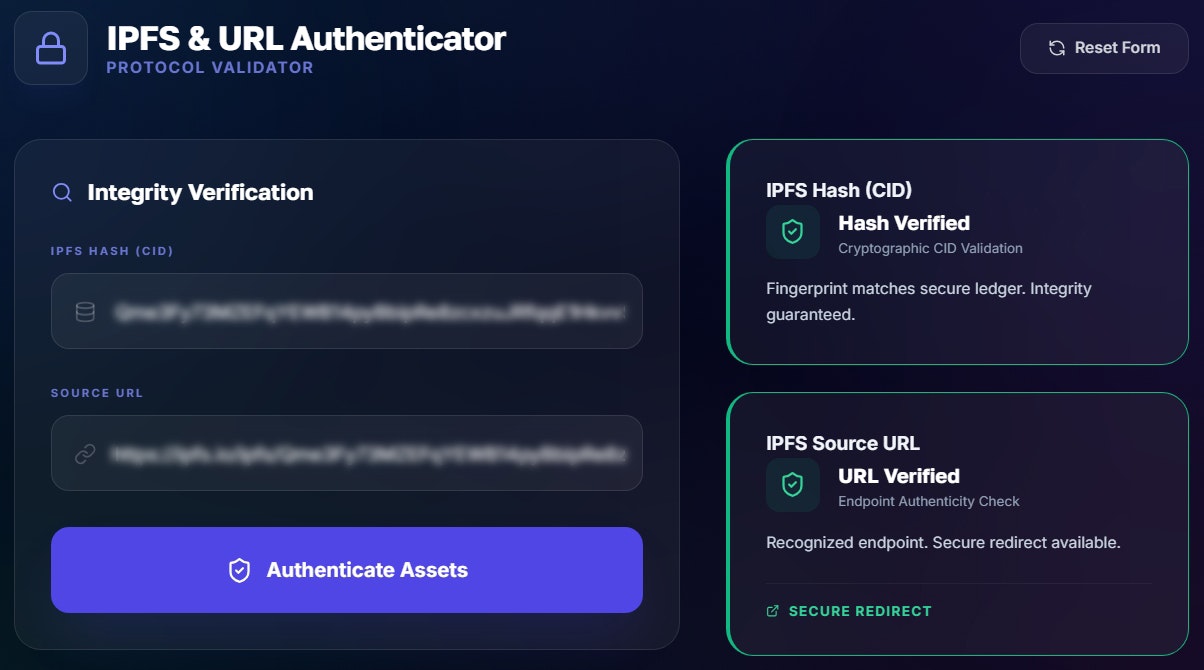Screen dimensions: 1204x670
Task: Click the shield icon on Authenticate Assets
Action: point(239,570)
